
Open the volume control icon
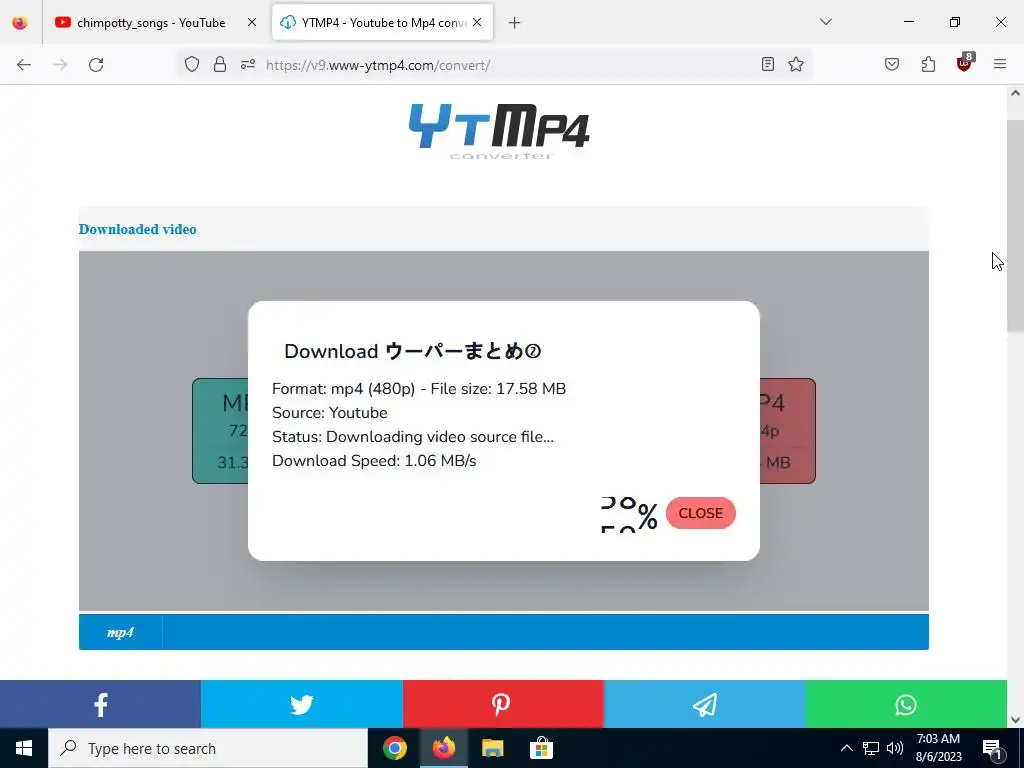click(x=895, y=748)
